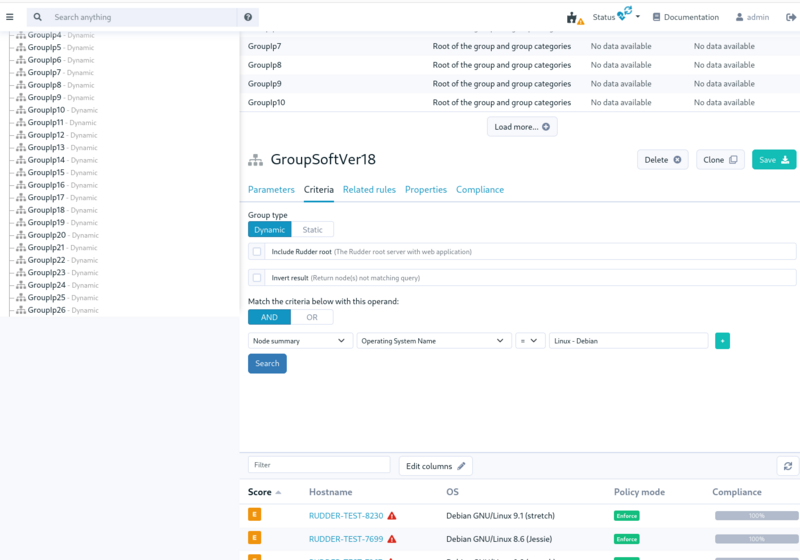800x560 pixels.
Task: Set group type to Dynamic
Action: (x=269, y=230)
